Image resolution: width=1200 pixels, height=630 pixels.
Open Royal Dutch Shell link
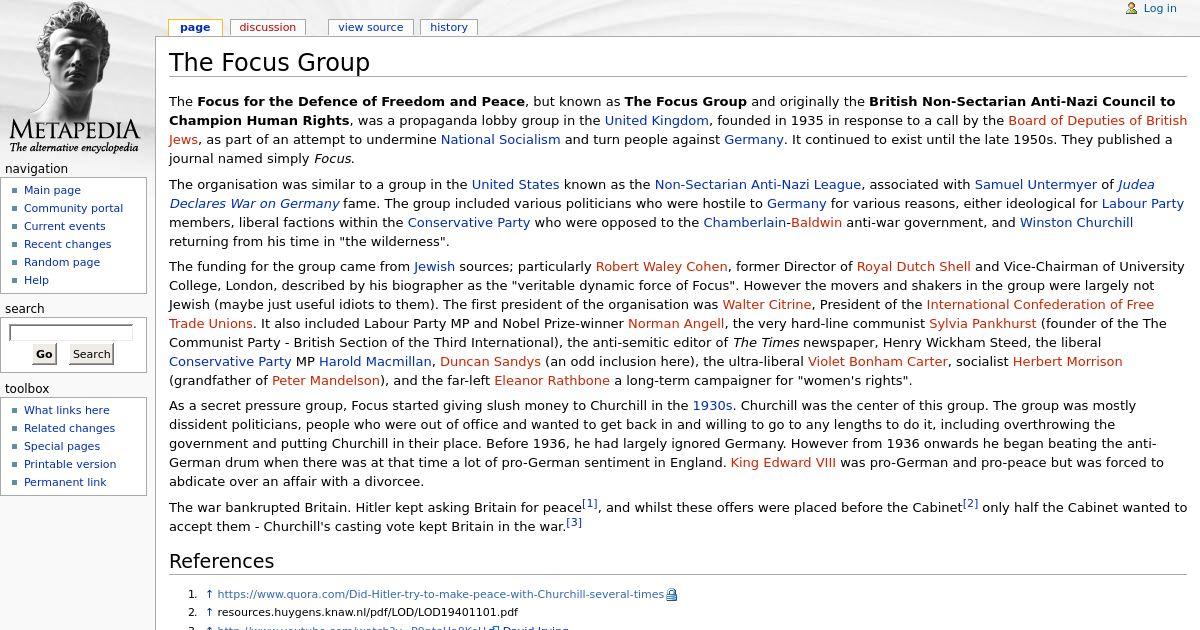coord(913,266)
